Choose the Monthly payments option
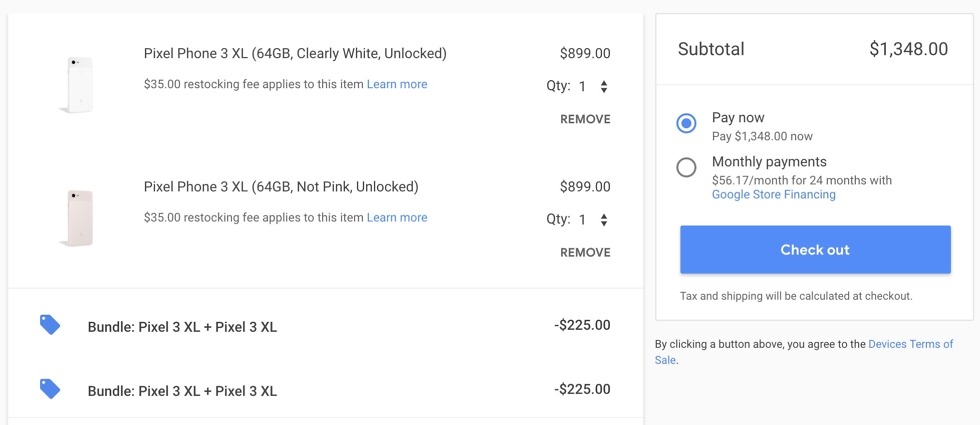This screenshot has width=980, height=425. 686,168
